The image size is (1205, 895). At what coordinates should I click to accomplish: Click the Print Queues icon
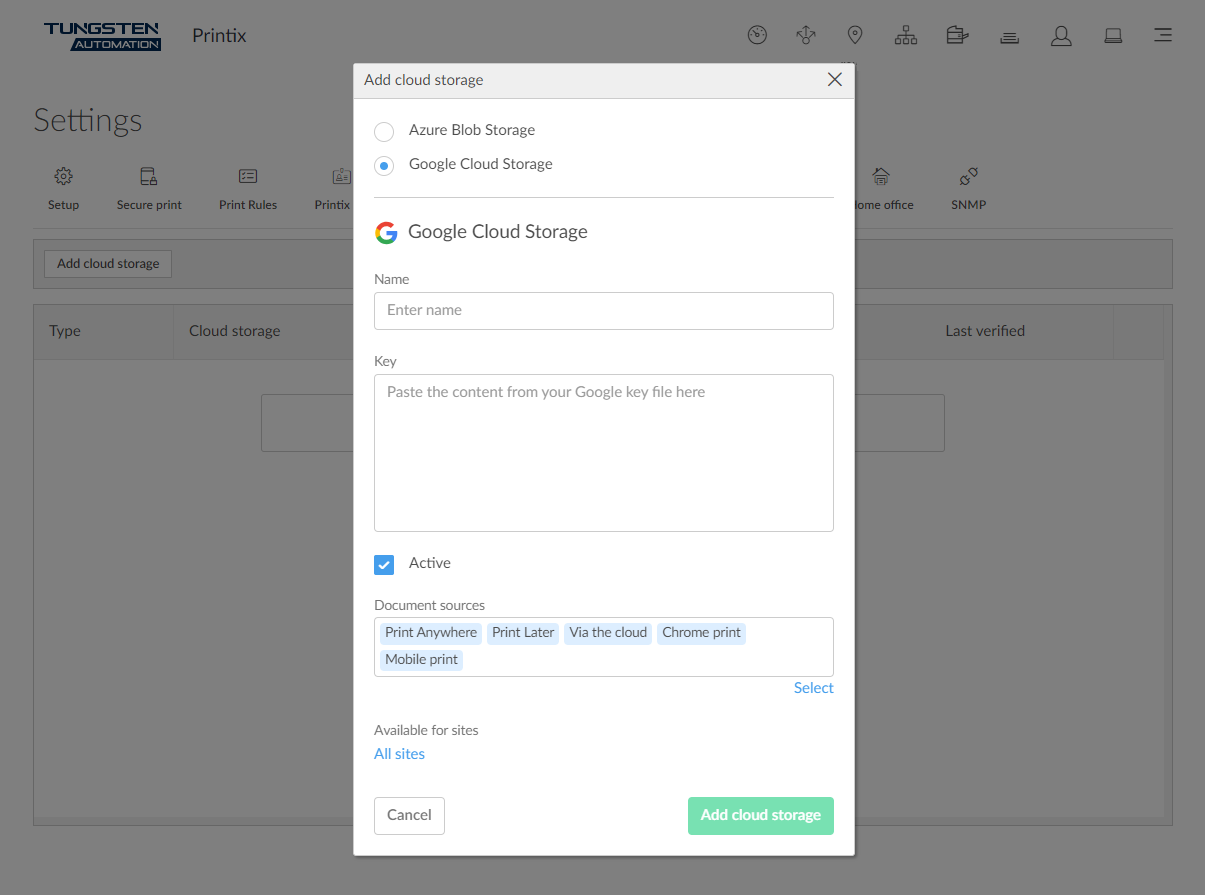pyautogui.click(x=1009, y=35)
